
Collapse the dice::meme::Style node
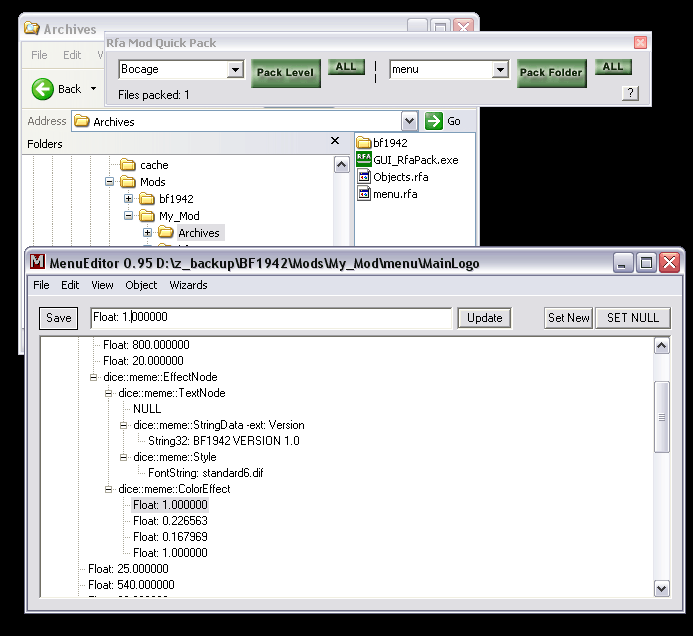[123, 457]
